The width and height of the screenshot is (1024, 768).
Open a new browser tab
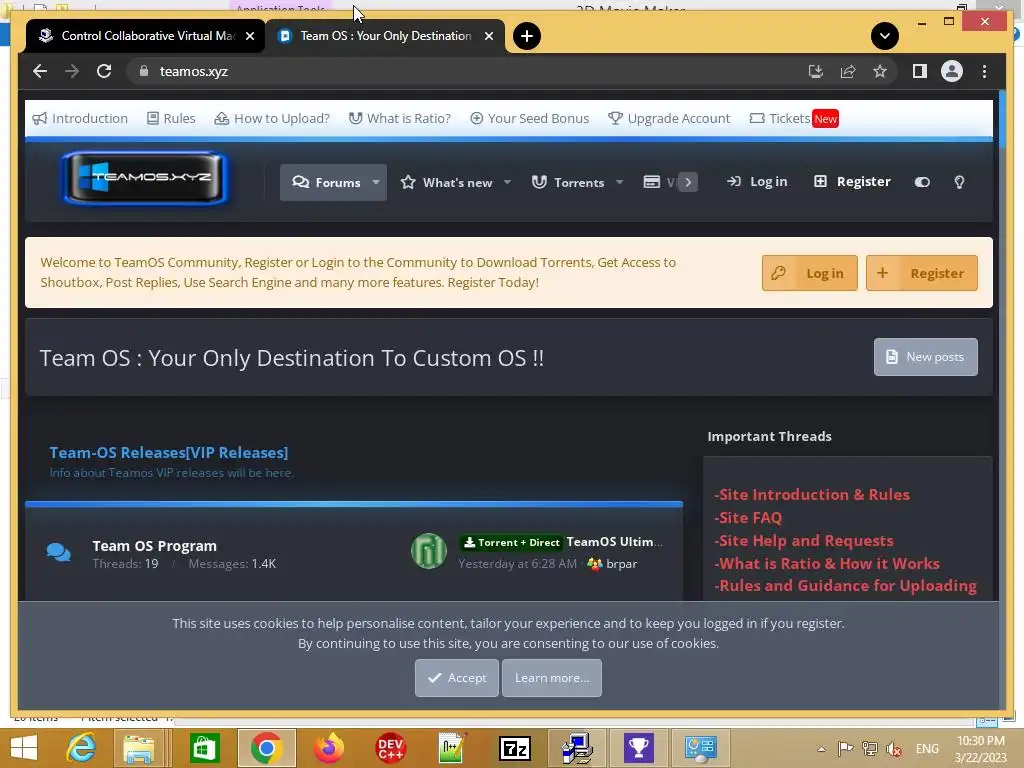[526, 36]
